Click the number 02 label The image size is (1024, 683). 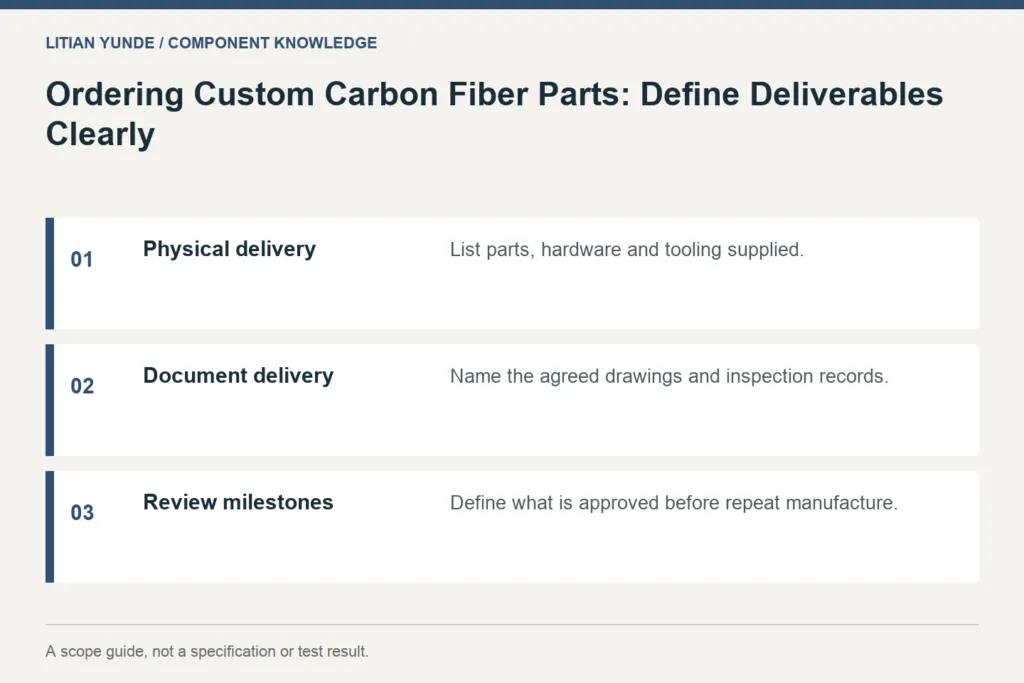82,386
